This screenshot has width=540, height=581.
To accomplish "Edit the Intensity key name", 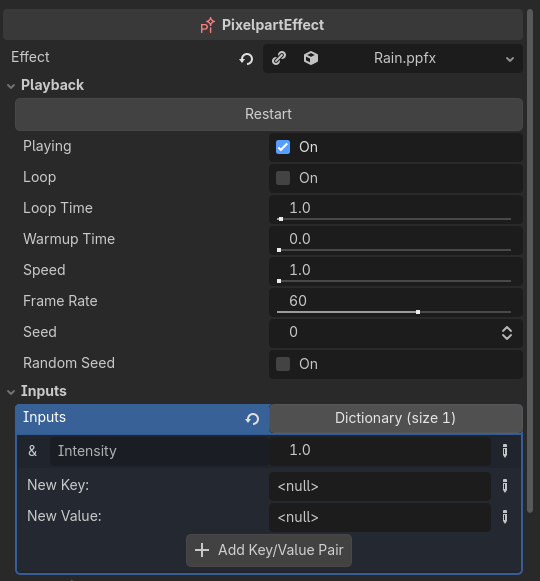I will click(159, 451).
